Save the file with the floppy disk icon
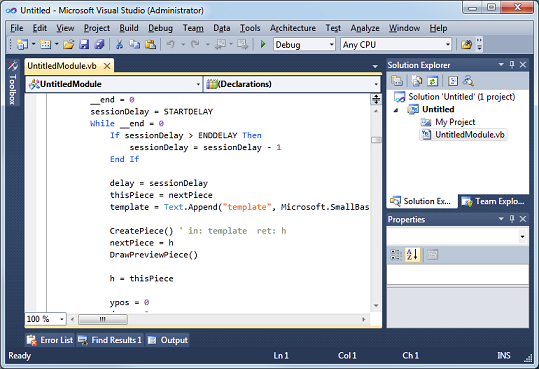 click(x=84, y=44)
